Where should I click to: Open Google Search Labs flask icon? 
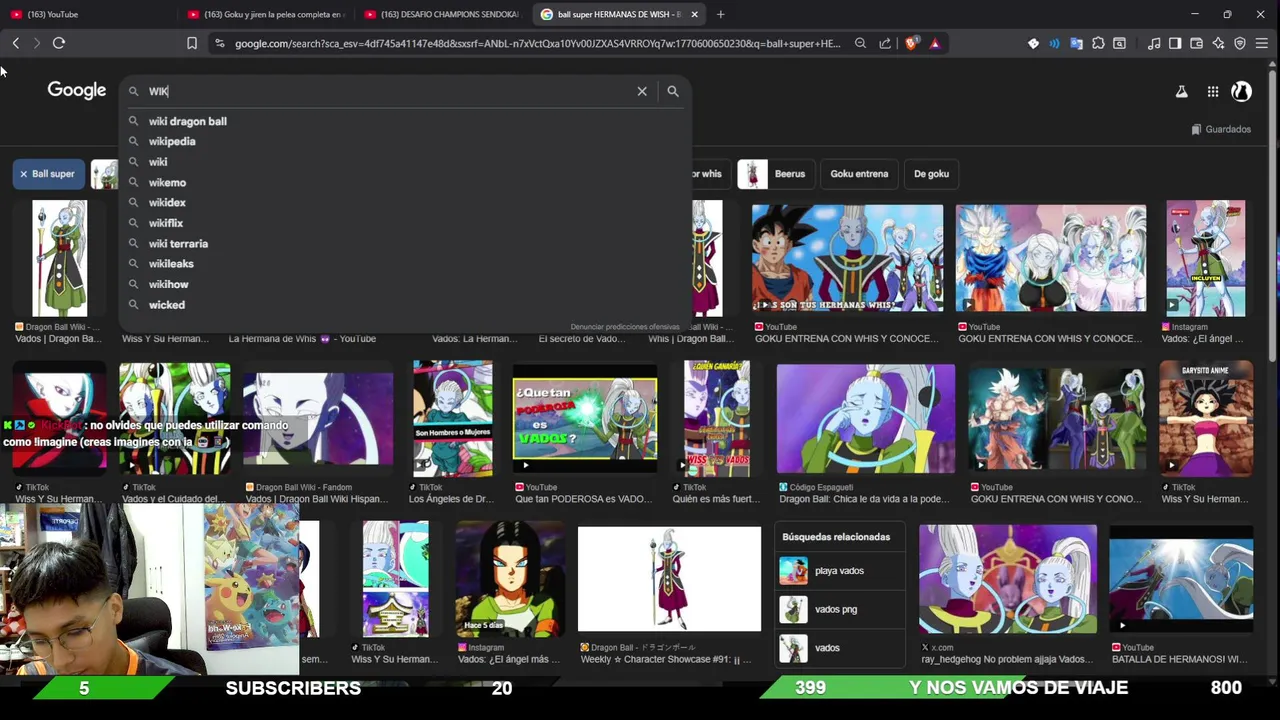[x=1181, y=91]
